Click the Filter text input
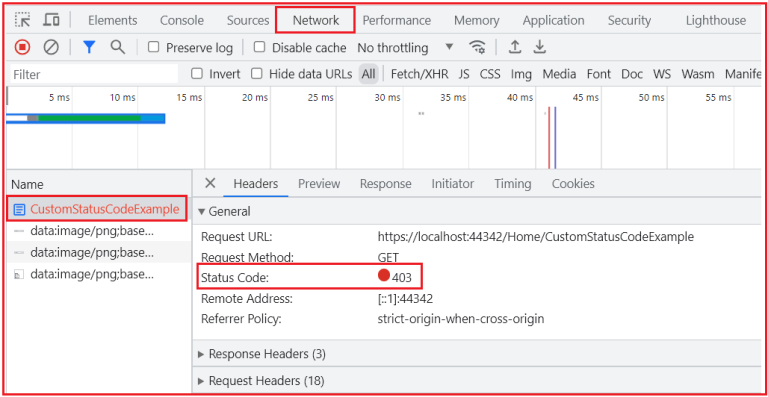Image resolution: width=768 pixels, height=397 pixels. click(94, 74)
